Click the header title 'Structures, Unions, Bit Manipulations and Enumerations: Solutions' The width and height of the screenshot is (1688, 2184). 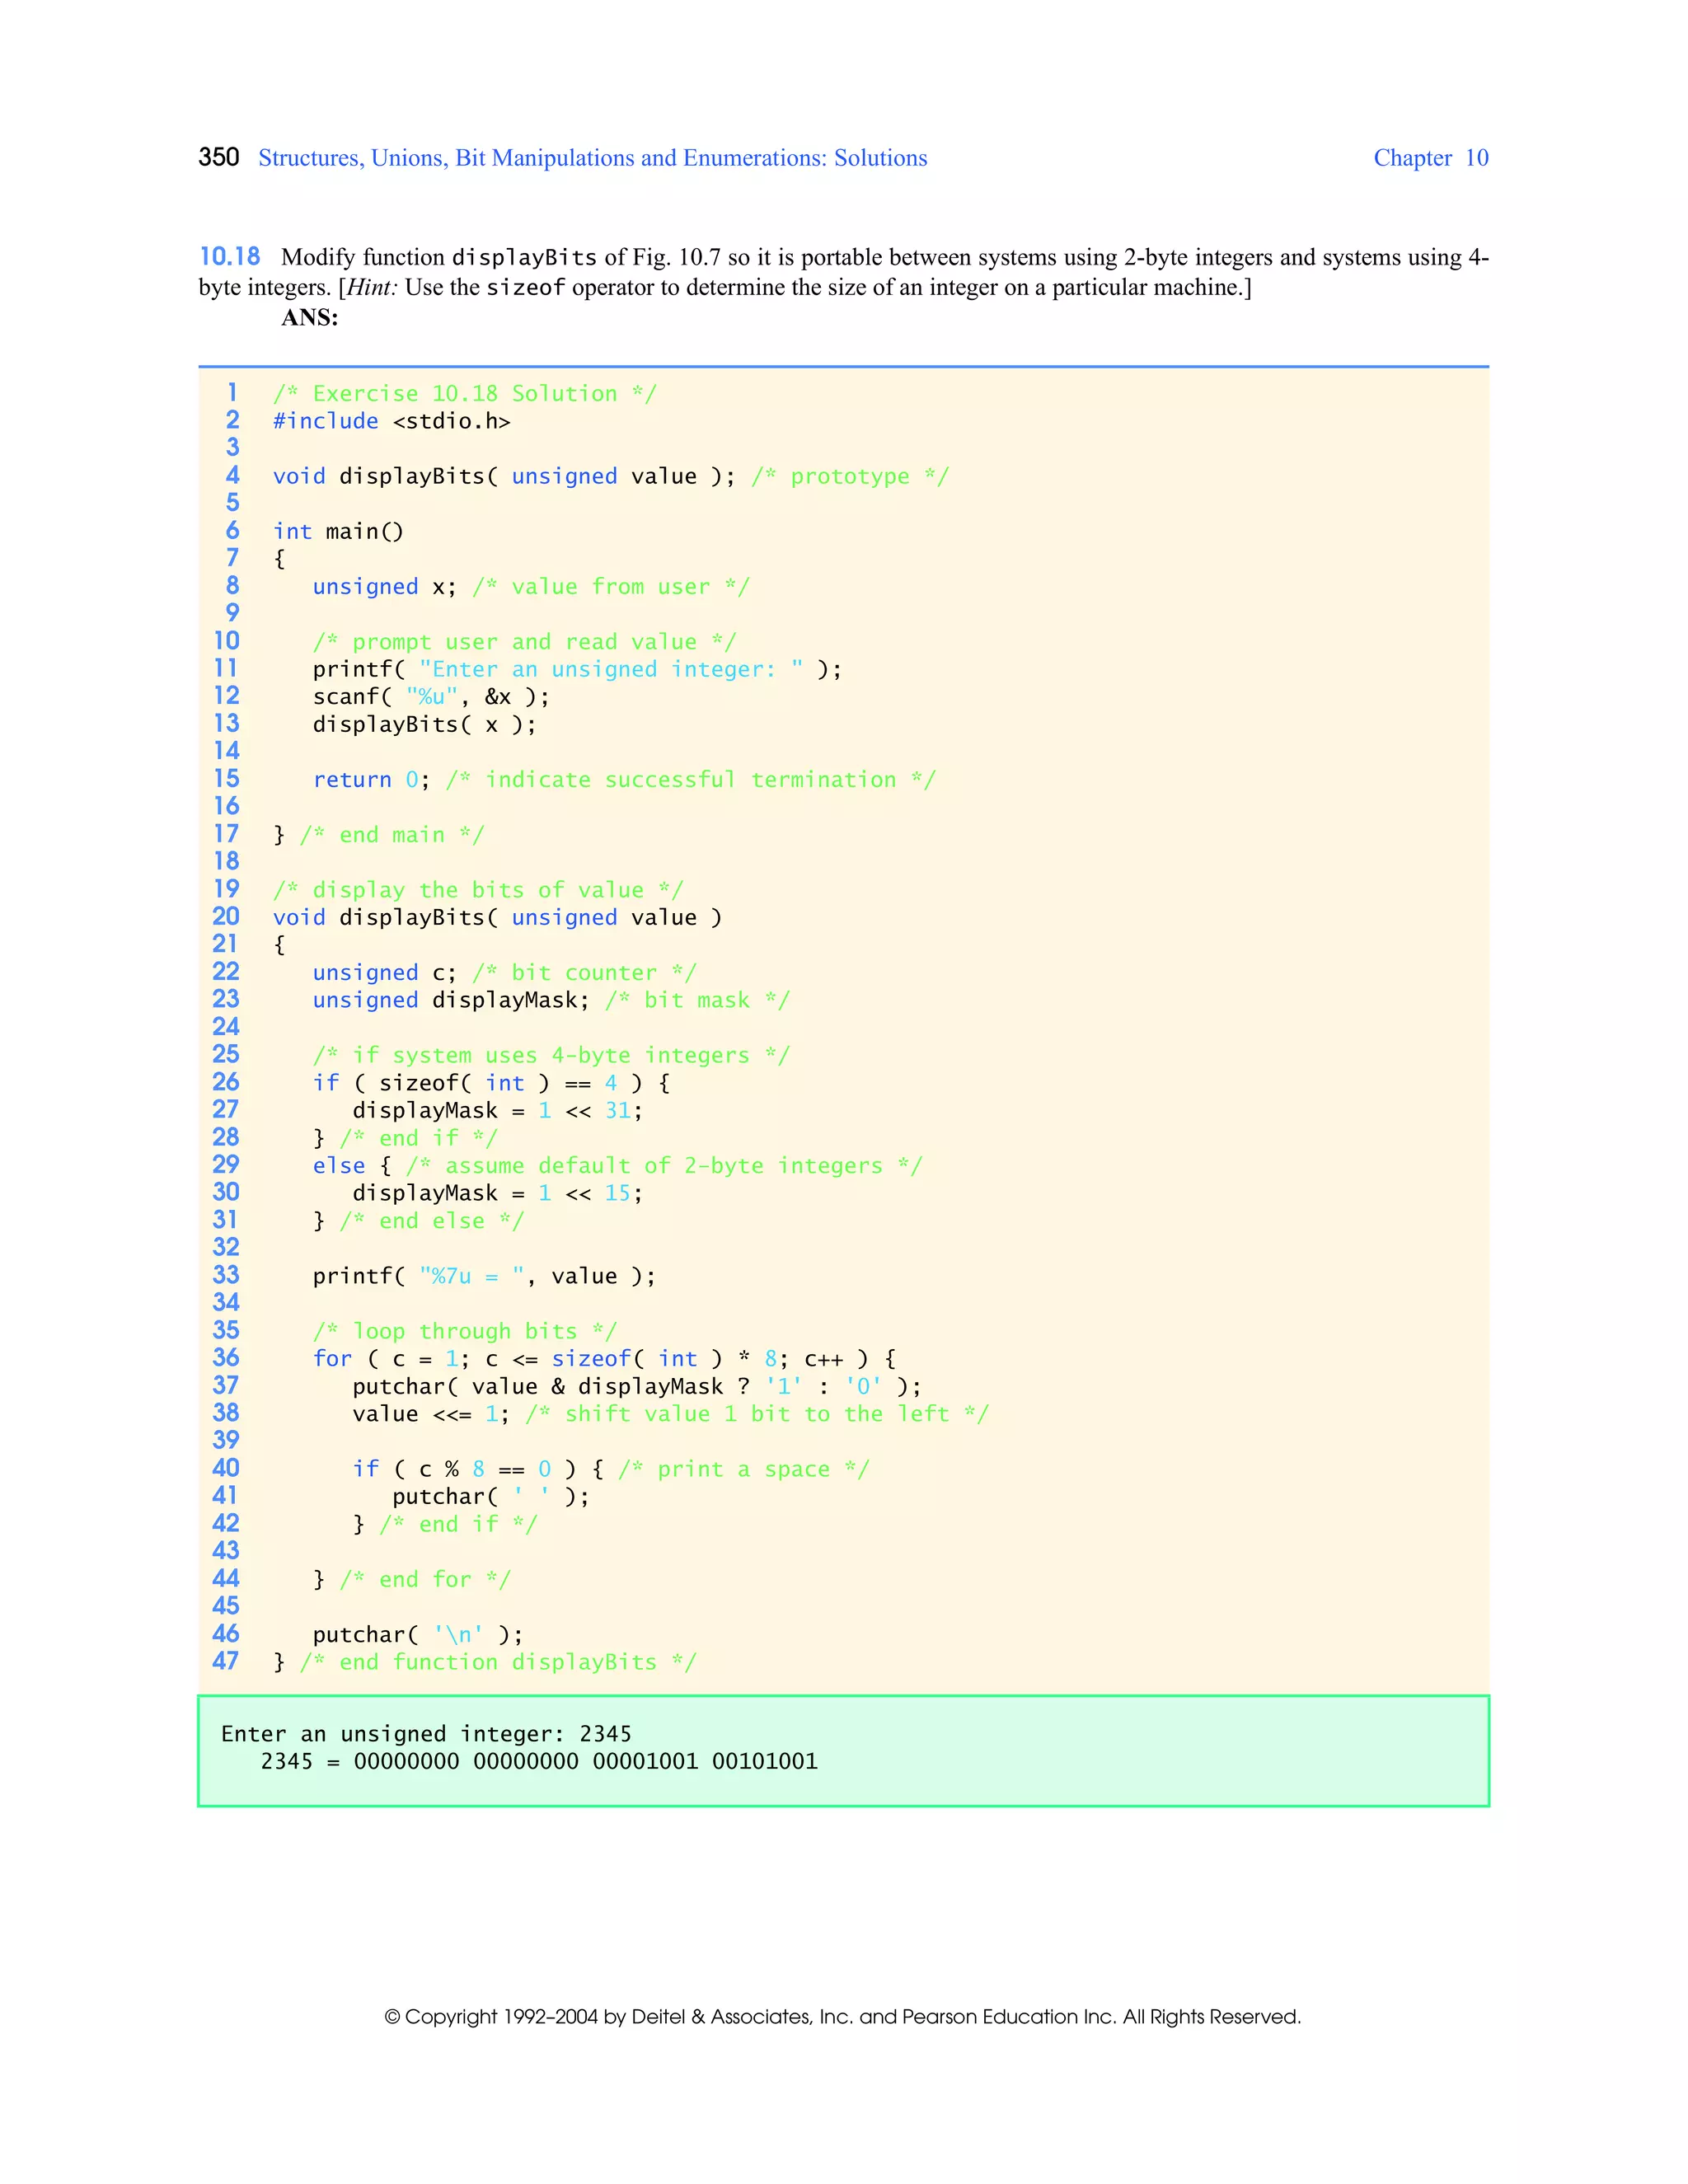click(593, 158)
